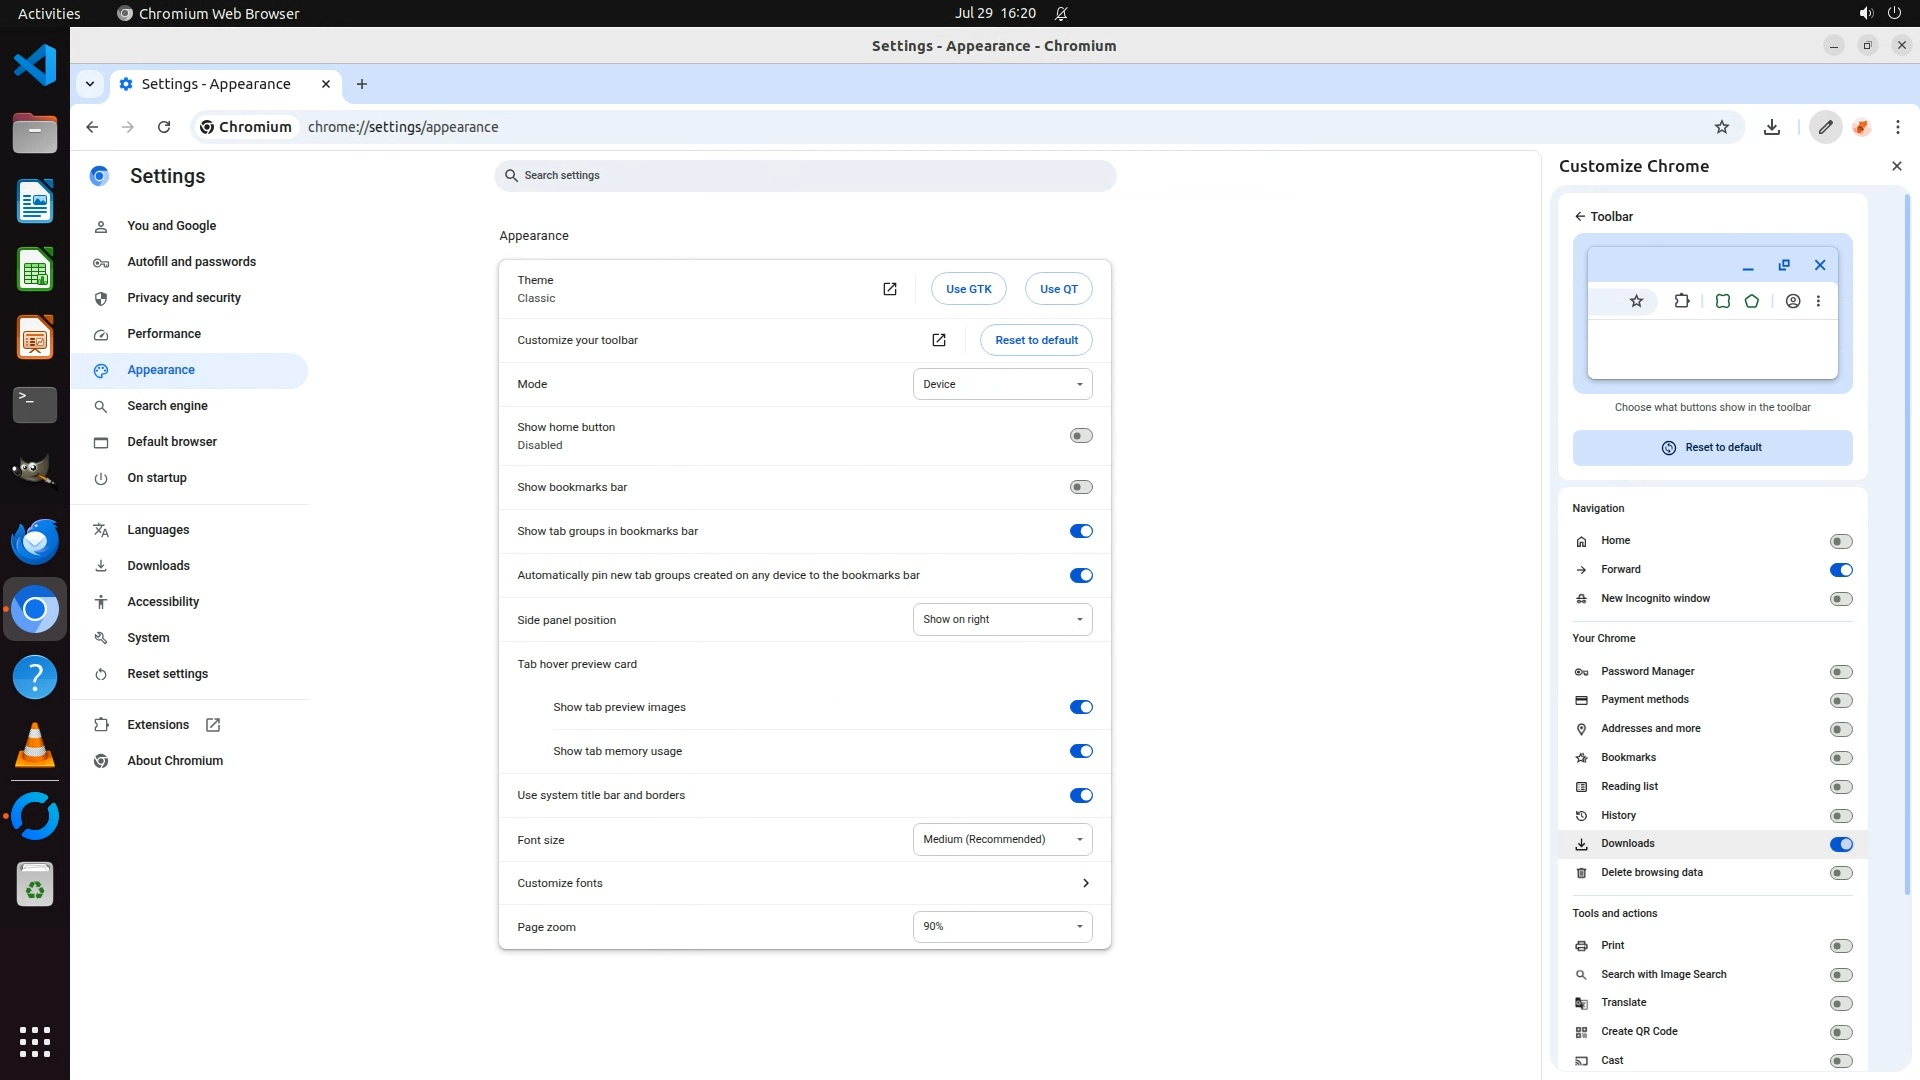Go back with Toolbar arrow
The width and height of the screenshot is (1920, 1080).
click(1580, 216)
